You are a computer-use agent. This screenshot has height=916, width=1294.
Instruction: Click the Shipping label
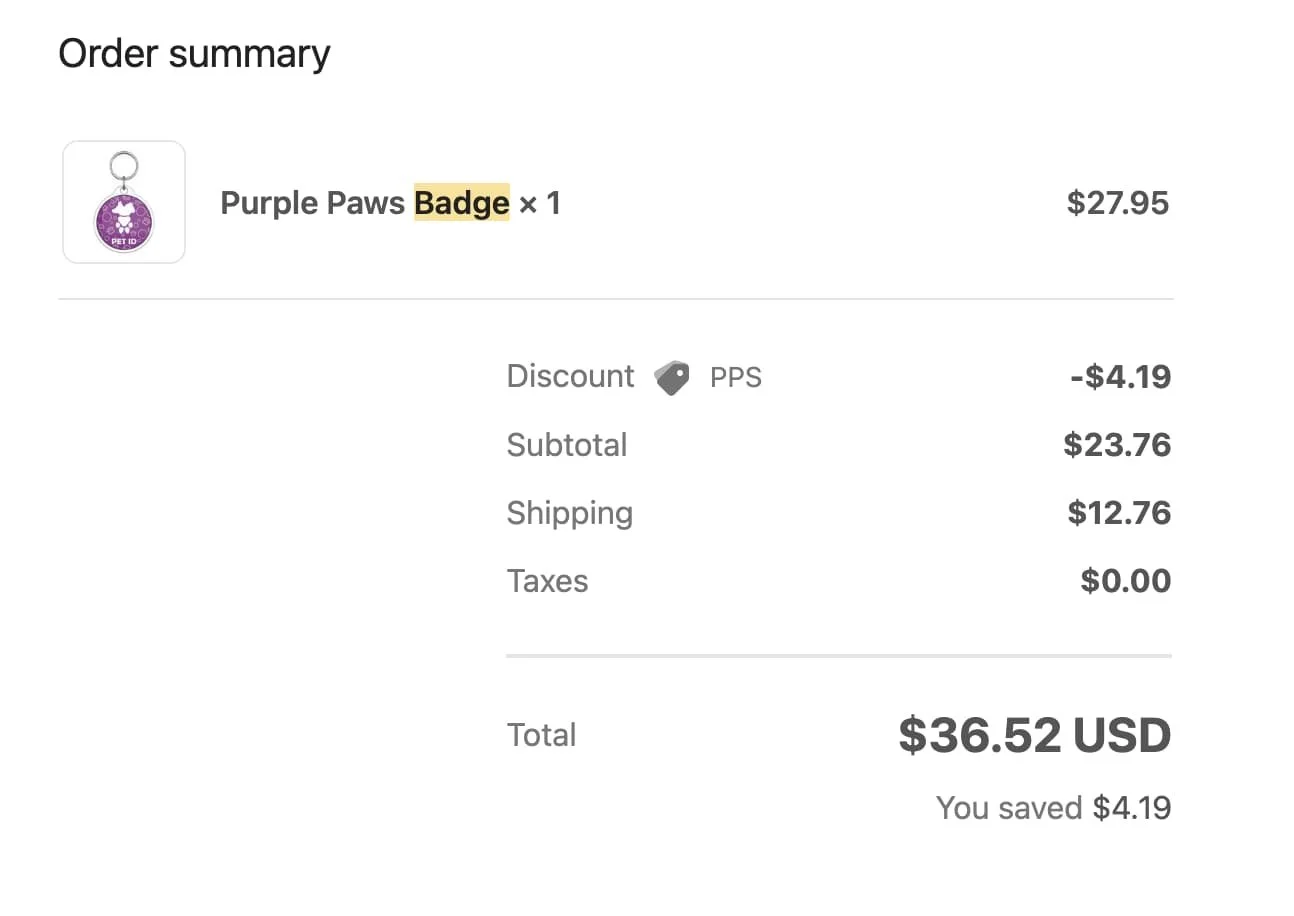(x=569, y=513)
